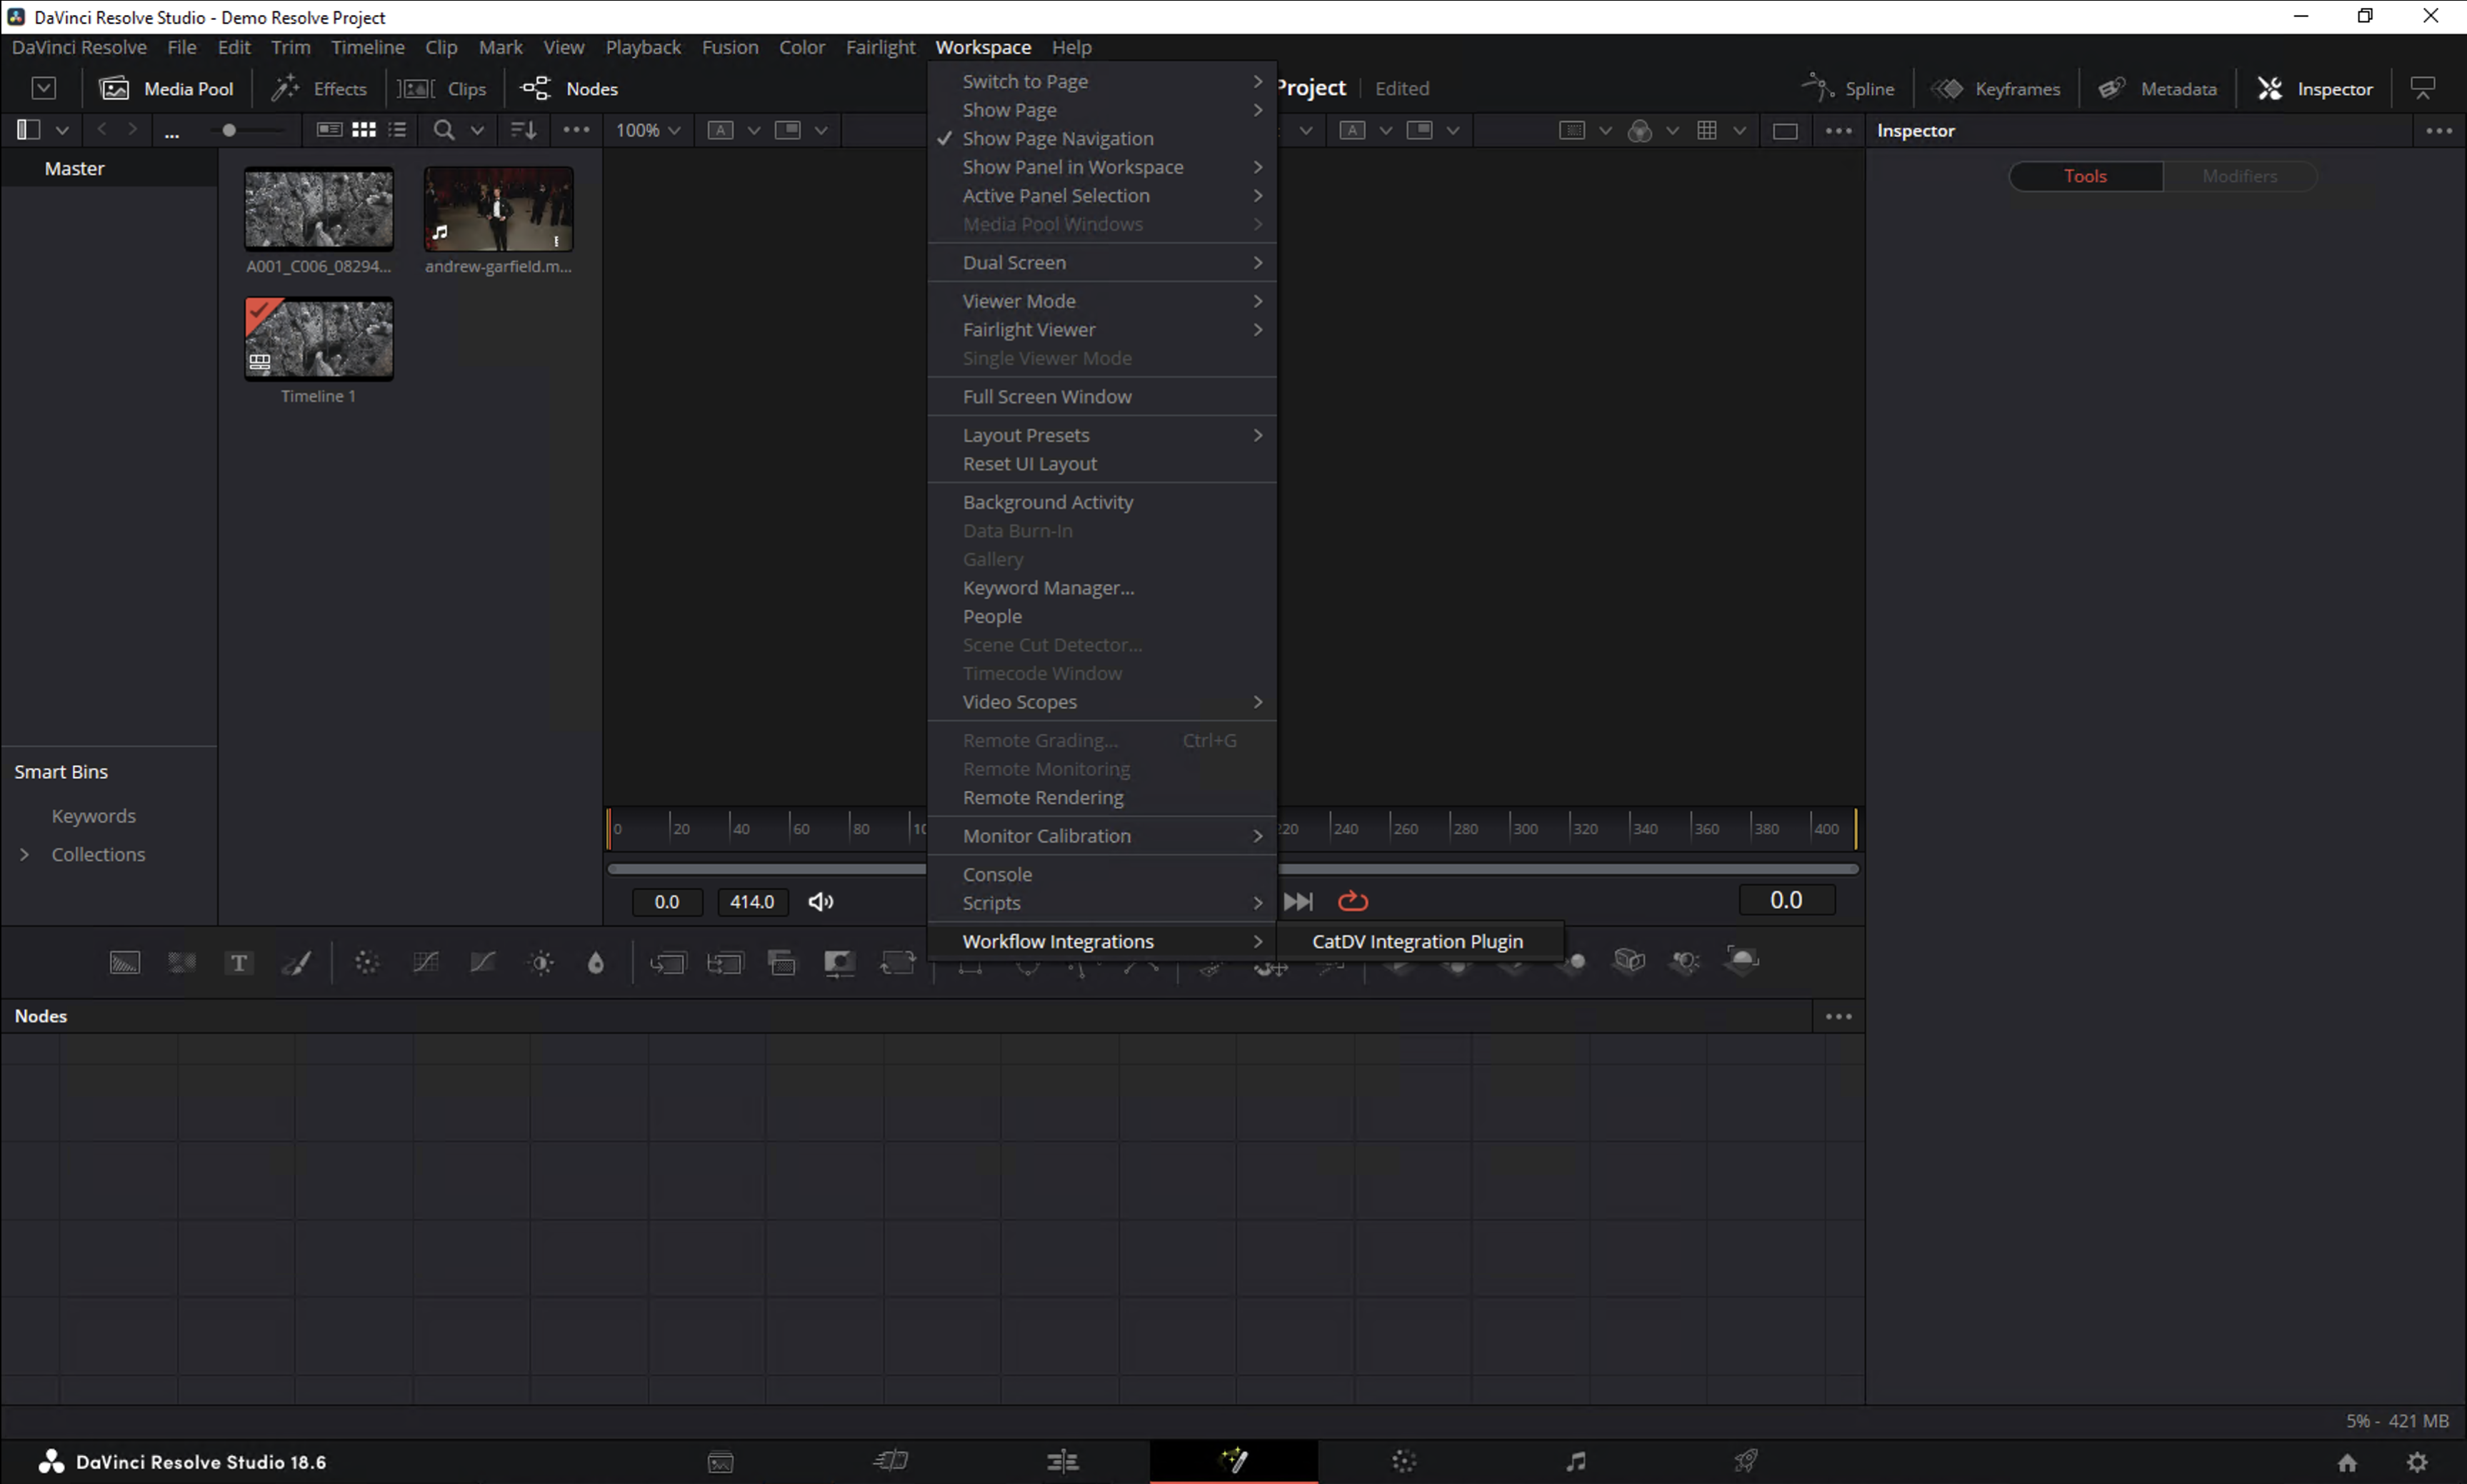Expand the Monitor Calibration submenu
The image size is (2467, 1484).
click(x=1102, y=836)
